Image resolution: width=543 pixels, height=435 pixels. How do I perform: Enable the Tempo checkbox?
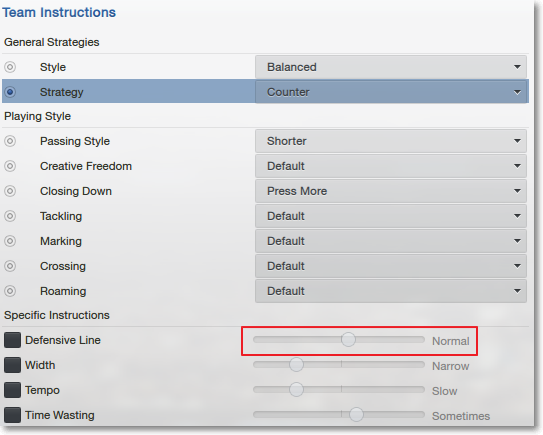point(12,390)
